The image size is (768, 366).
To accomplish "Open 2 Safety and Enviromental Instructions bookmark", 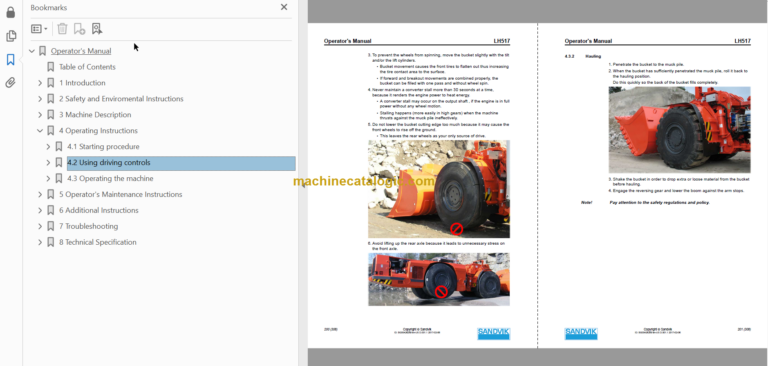I will click(x=121, y=98).
